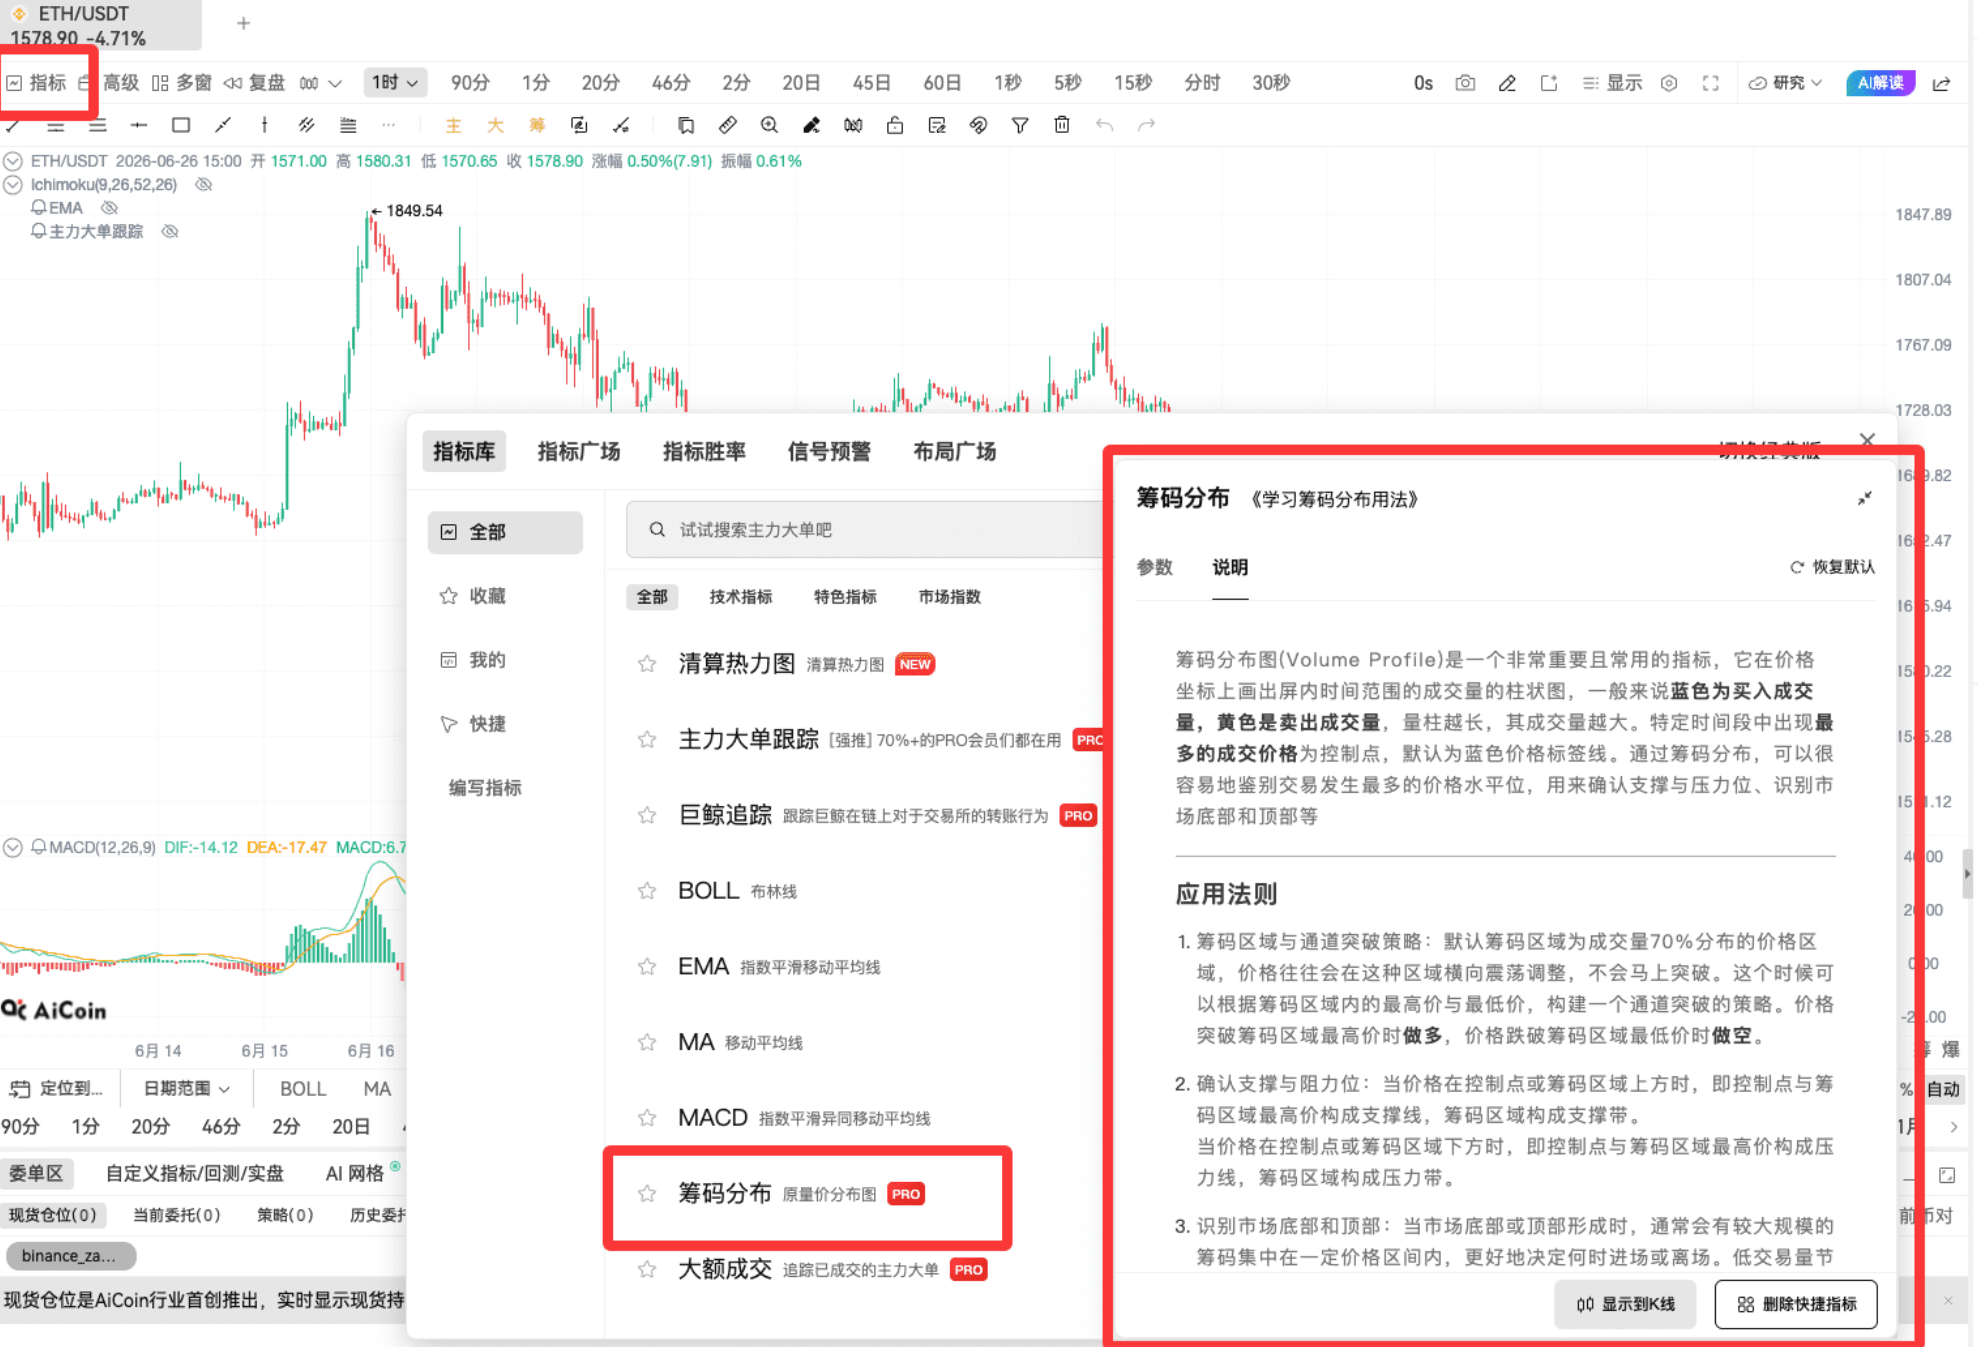1978x1347 pixels.
Task: Select the parallel channel drawing tool
Action: pyautogui.click(x=306, y=125)
